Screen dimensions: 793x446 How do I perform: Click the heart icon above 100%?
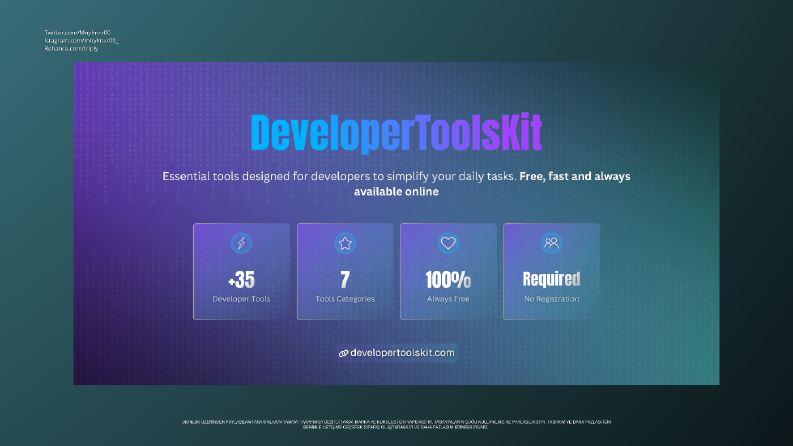tap(448, 243)
